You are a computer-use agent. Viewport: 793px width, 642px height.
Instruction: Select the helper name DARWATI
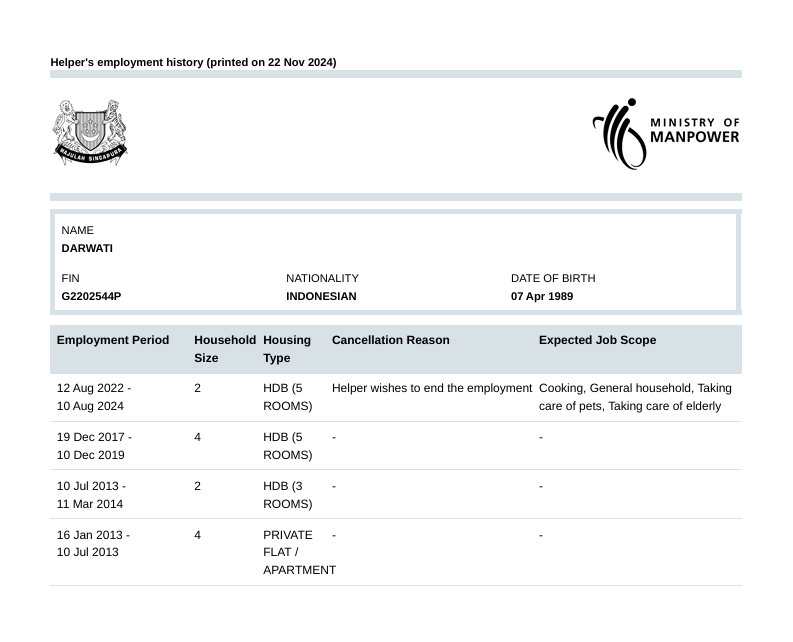coord(87,248)
